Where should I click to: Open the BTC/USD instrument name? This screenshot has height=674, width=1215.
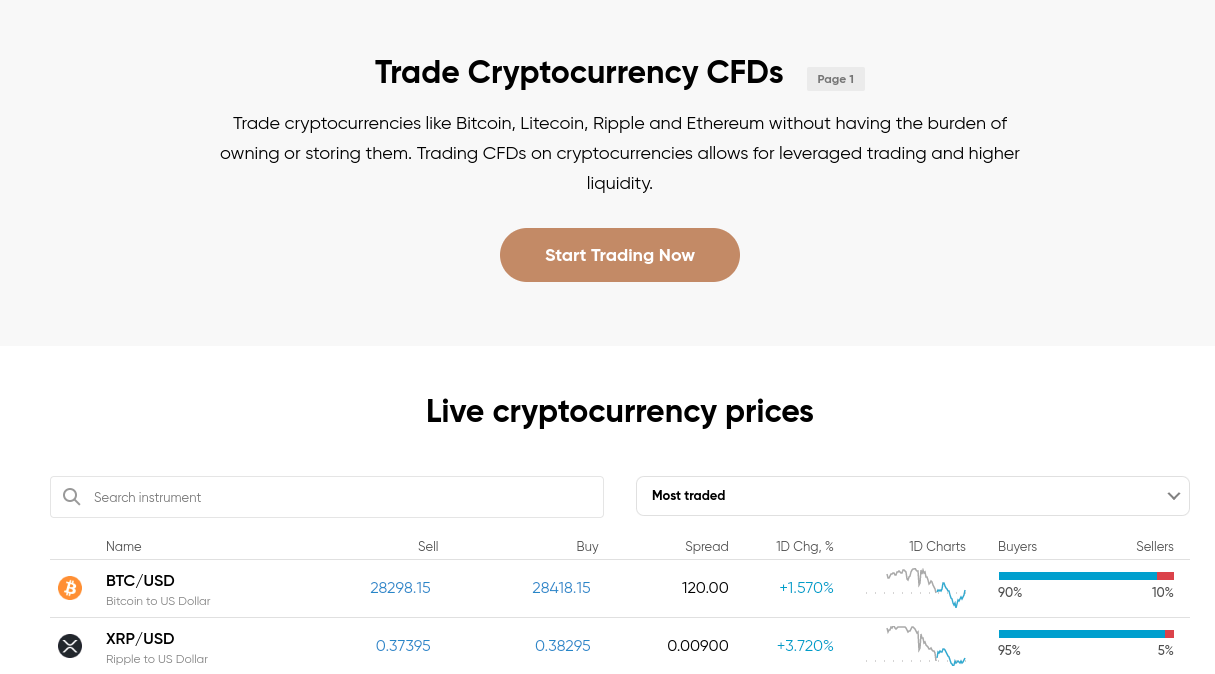[x=140, y=581]
